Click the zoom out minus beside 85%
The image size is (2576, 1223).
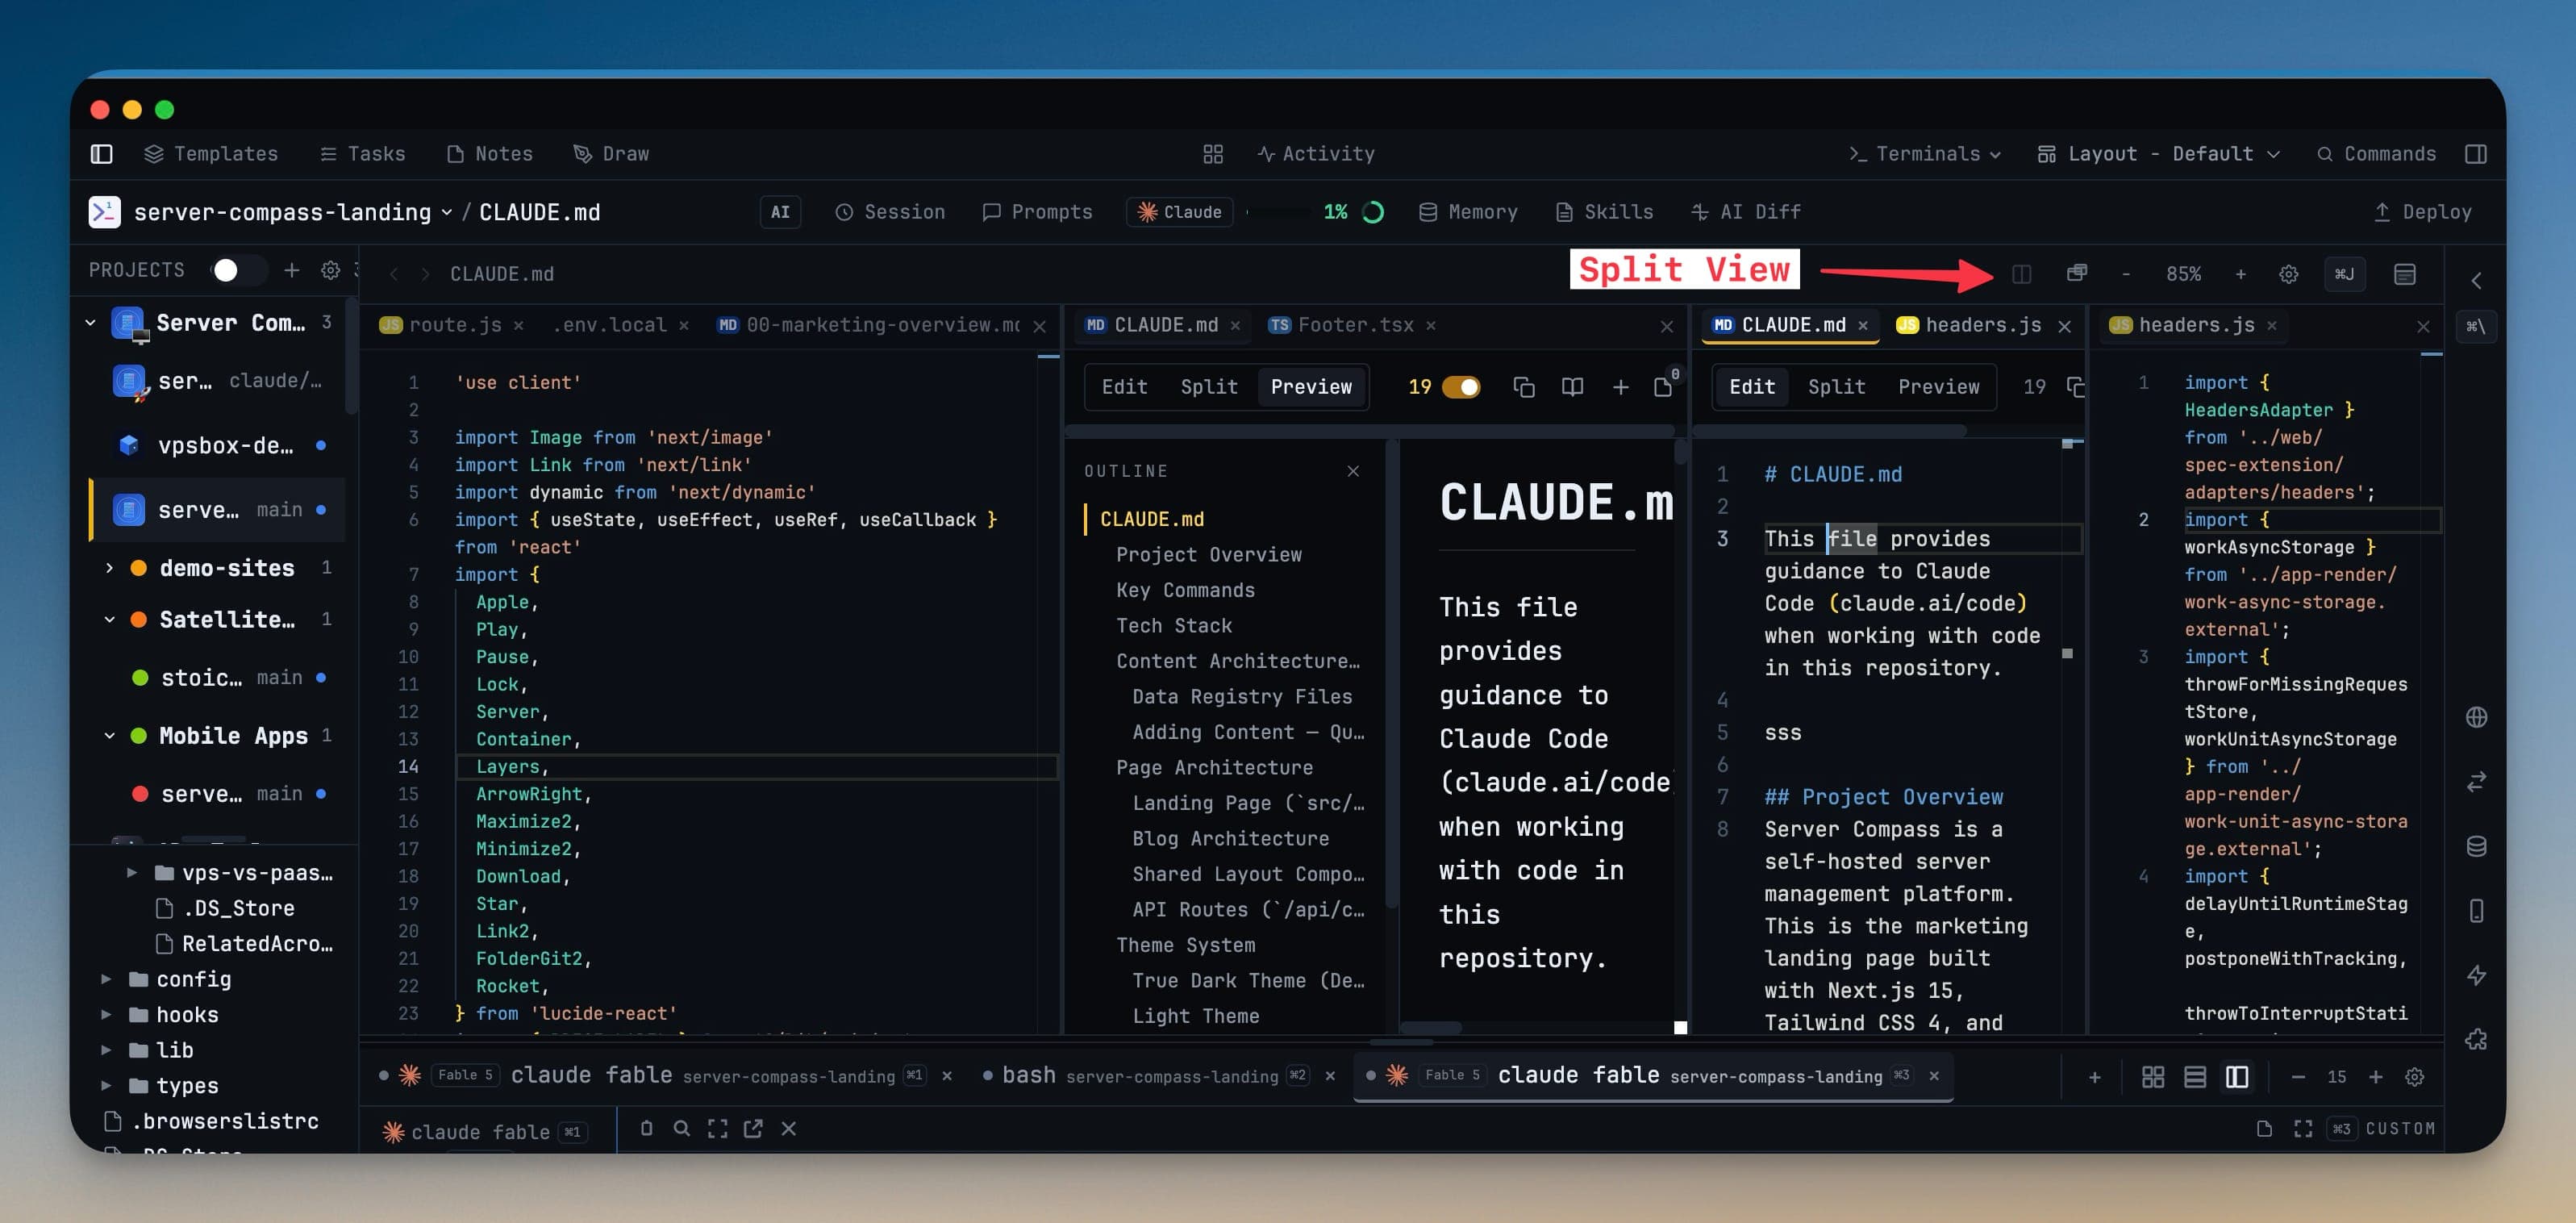click(2125, 274)
